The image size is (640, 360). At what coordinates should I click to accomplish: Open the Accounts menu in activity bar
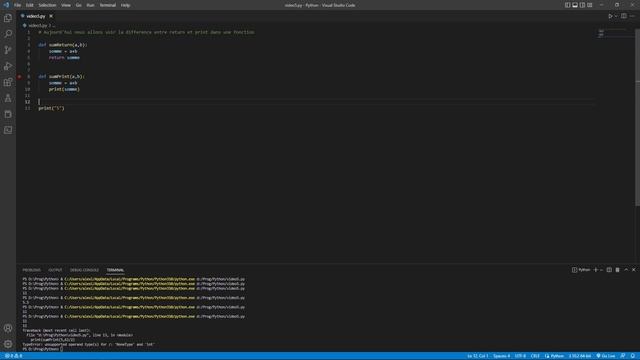[x=8, y=328]
